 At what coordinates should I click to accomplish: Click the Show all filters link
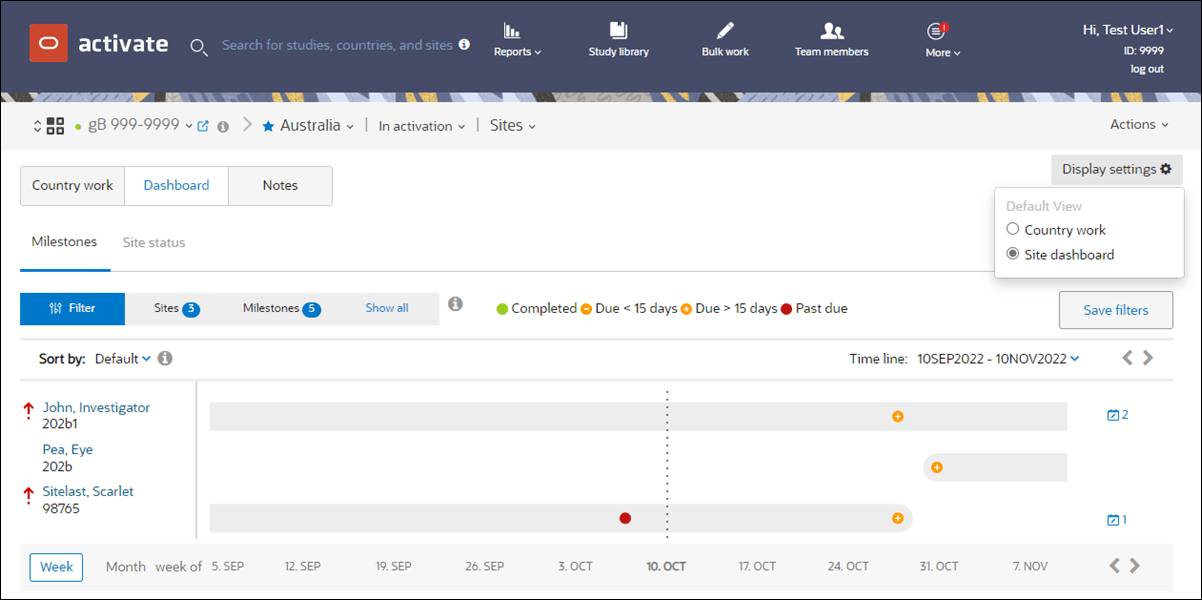coord(387,308)
